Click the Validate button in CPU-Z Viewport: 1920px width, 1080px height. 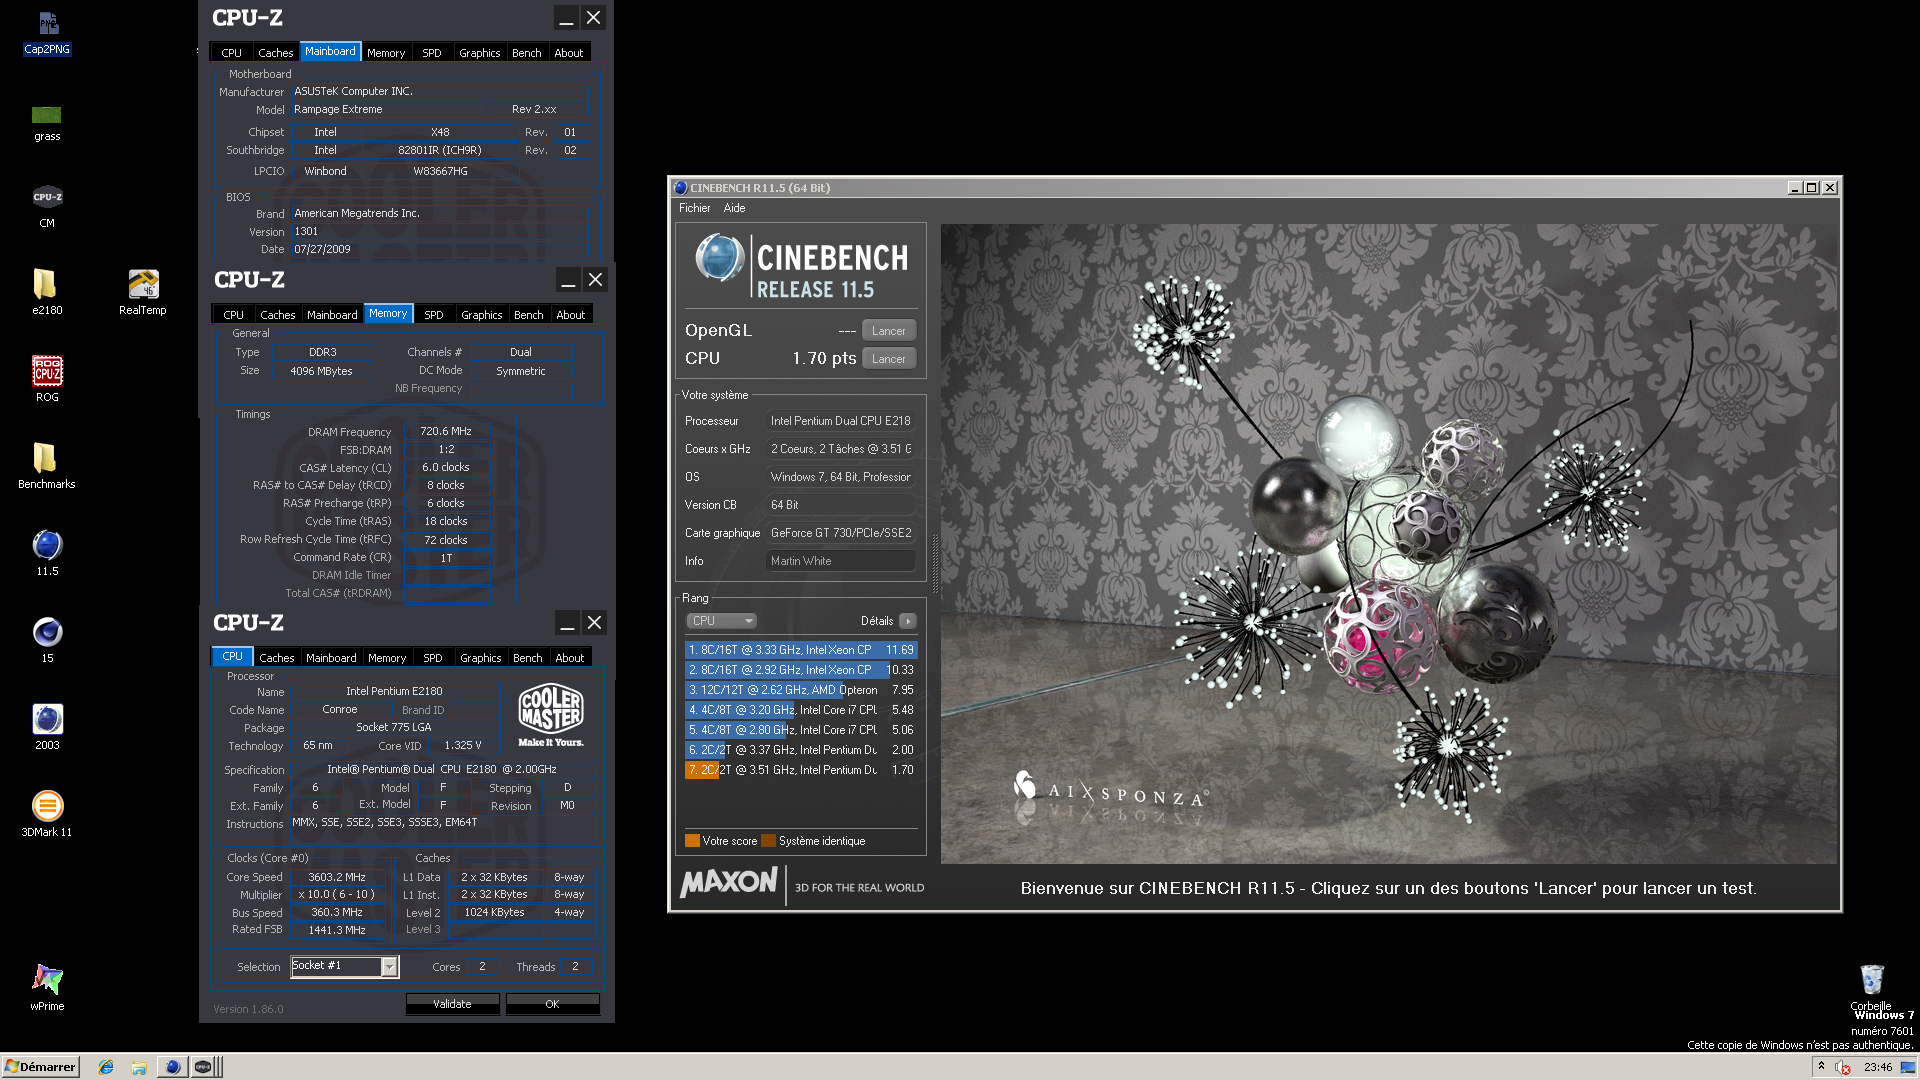click(452, 1004)
